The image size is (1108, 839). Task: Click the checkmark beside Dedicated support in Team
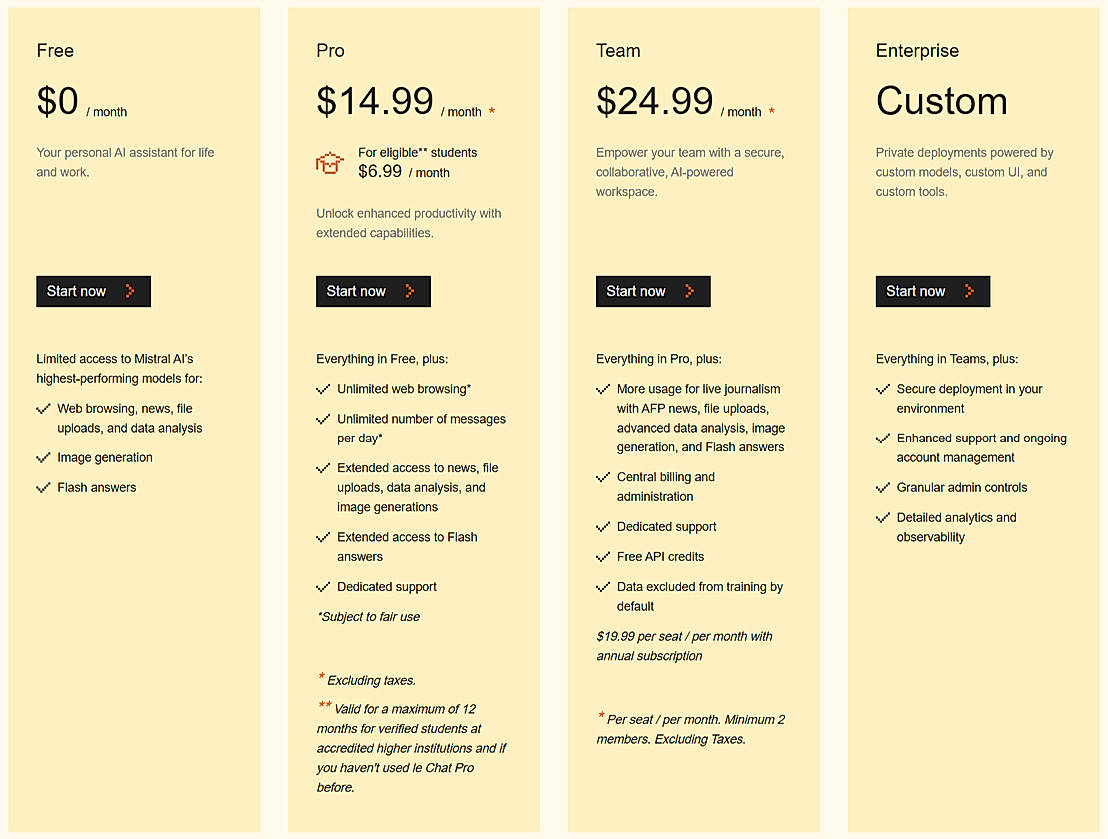pyautogui.click(x=603, y=527)
